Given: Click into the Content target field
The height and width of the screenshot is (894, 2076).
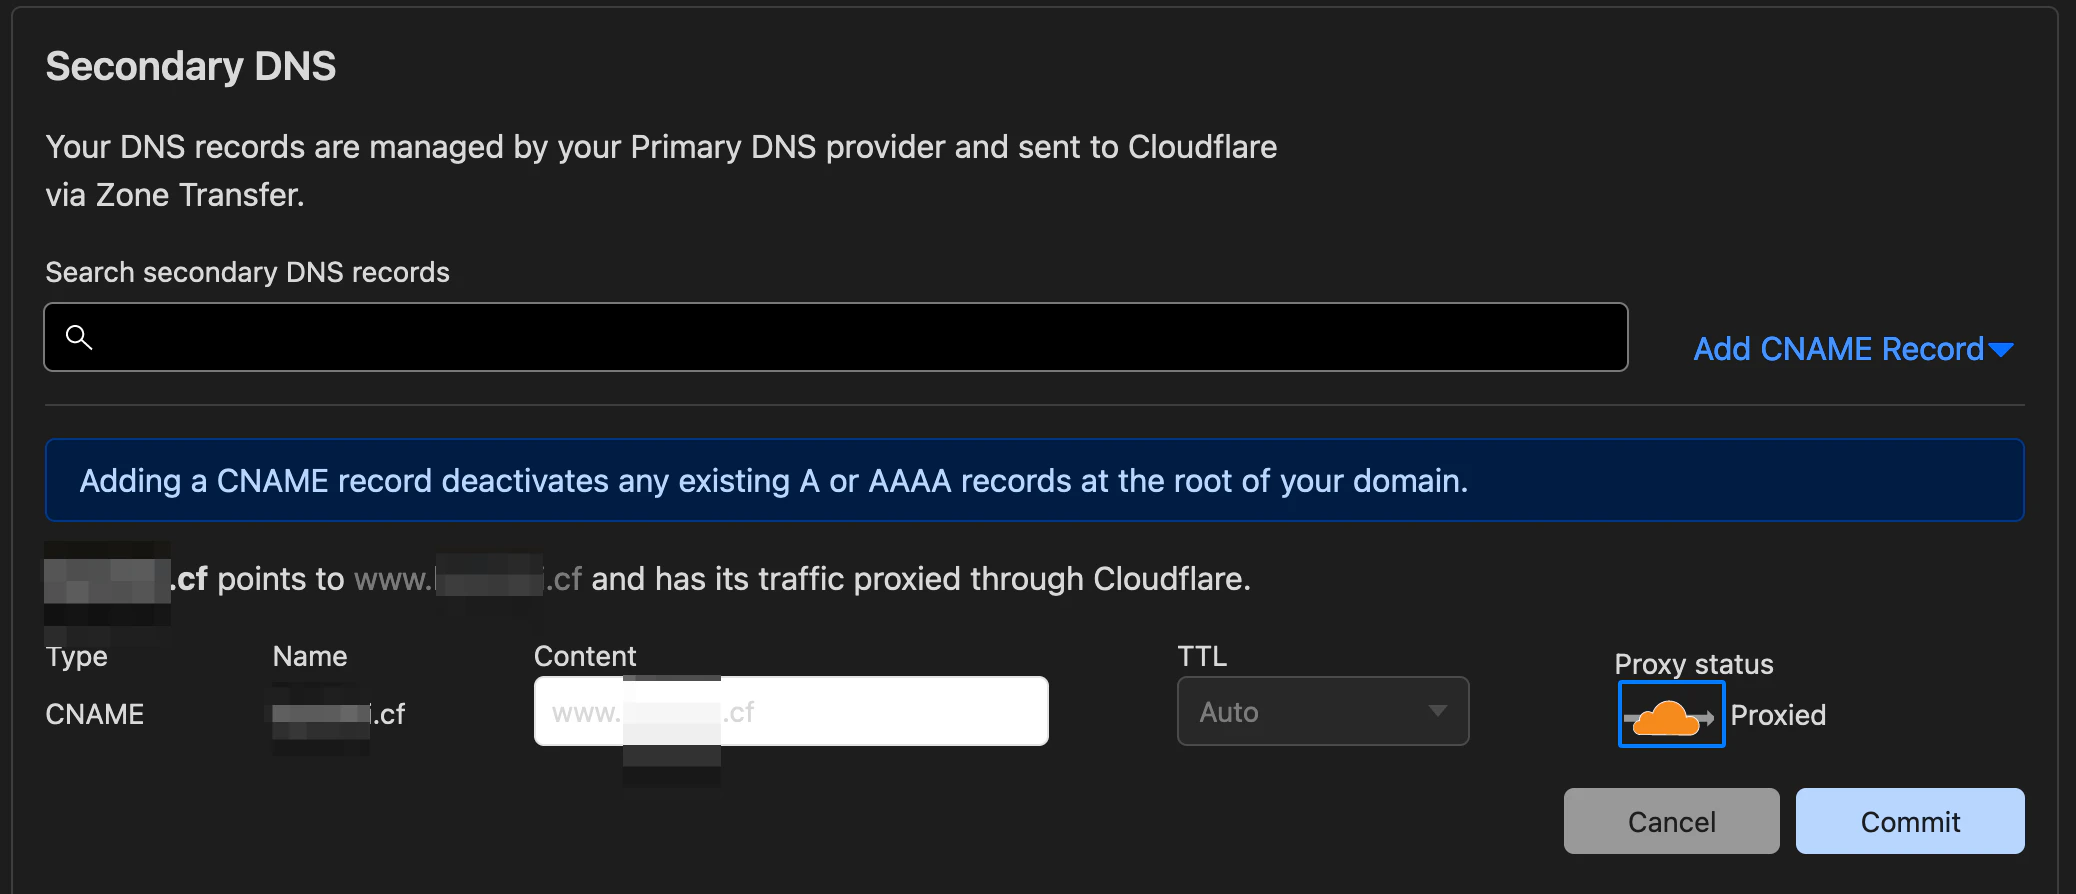Looking at the screenshot, I should [x=791, y=711].
